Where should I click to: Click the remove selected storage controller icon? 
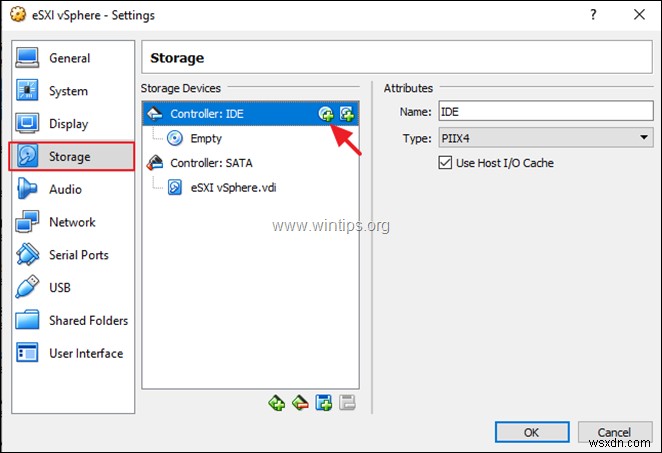(x=300, y=403)
